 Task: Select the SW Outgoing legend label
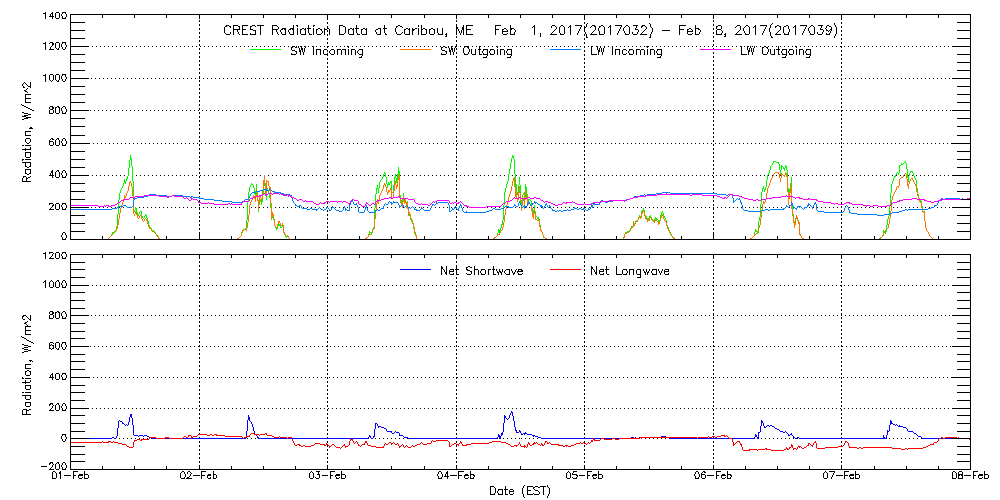coord(476,51)
